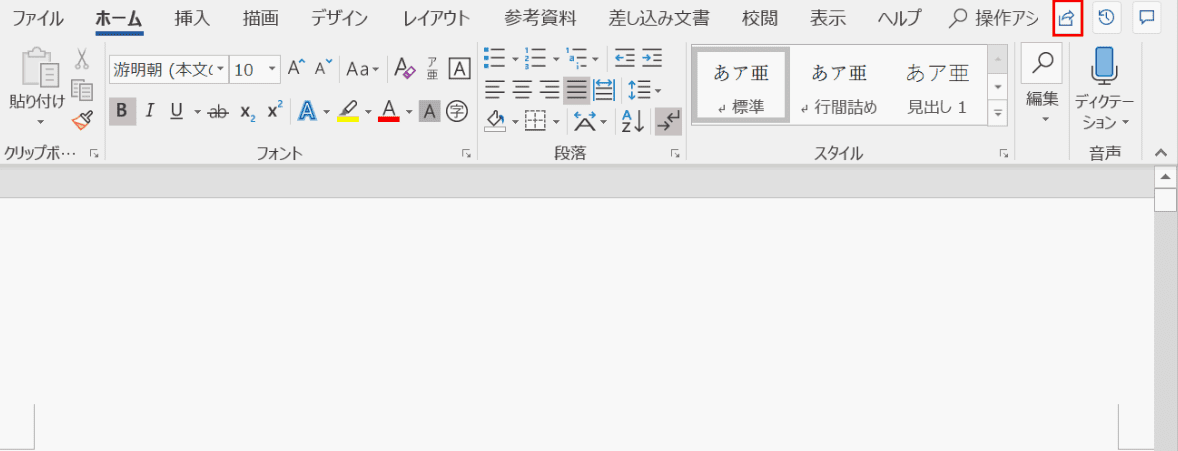Apply the 標準 style
1178x451 pixels.
tap(741, 85)
